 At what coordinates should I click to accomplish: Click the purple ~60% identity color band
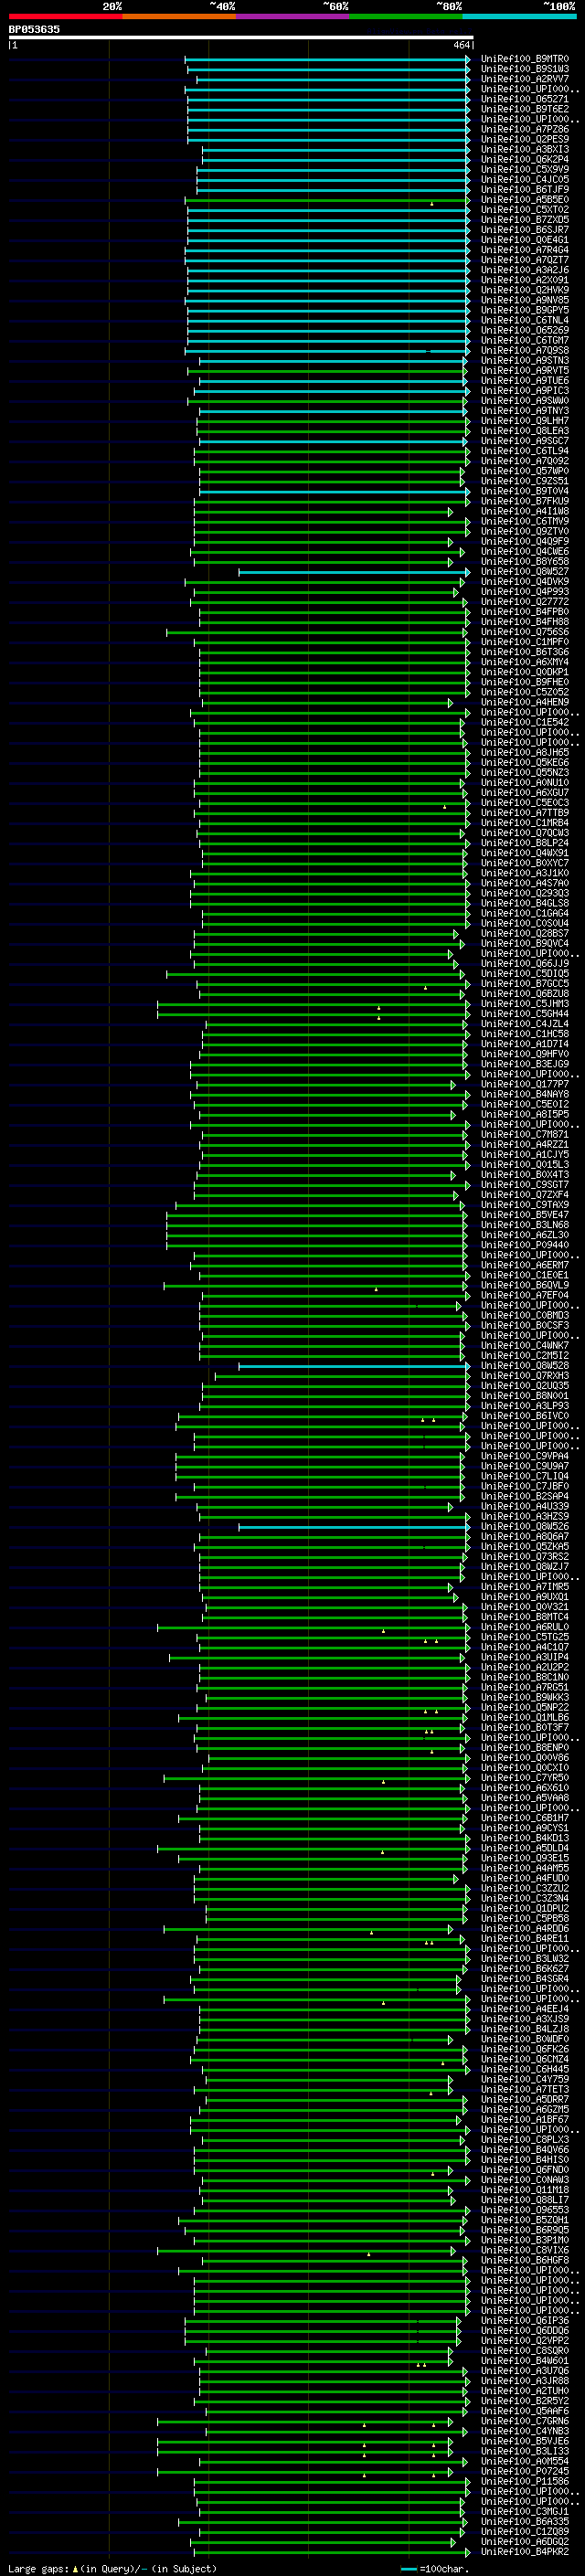292,16
